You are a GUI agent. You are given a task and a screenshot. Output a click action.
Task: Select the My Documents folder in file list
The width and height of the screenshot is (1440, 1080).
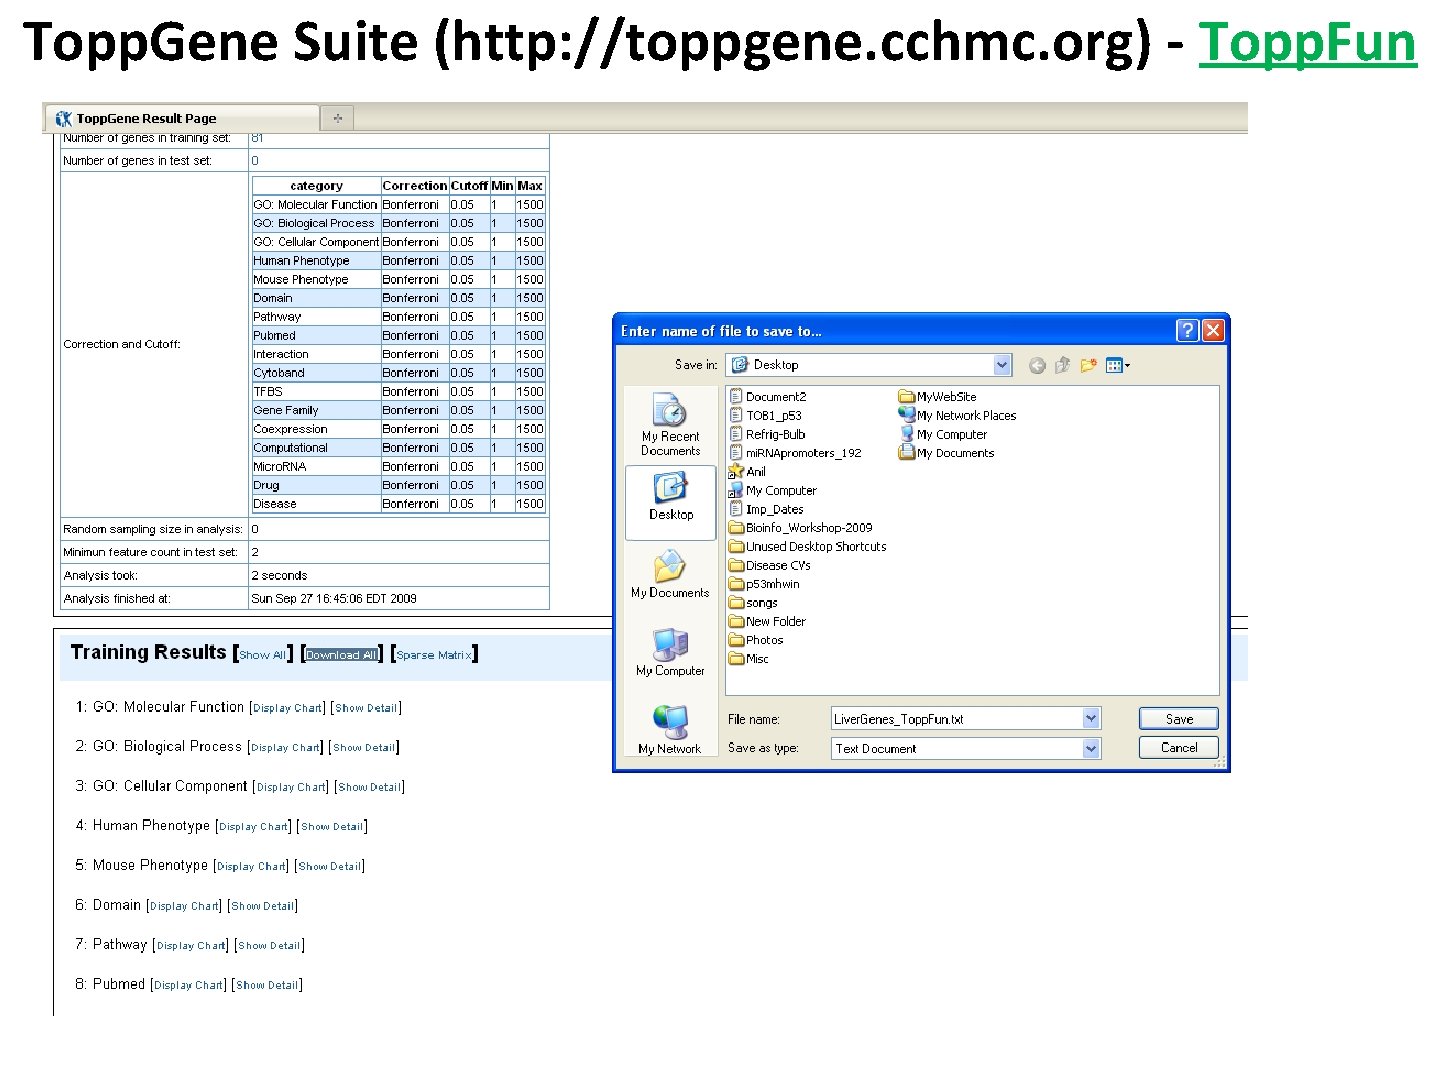(x=947, y=453)
